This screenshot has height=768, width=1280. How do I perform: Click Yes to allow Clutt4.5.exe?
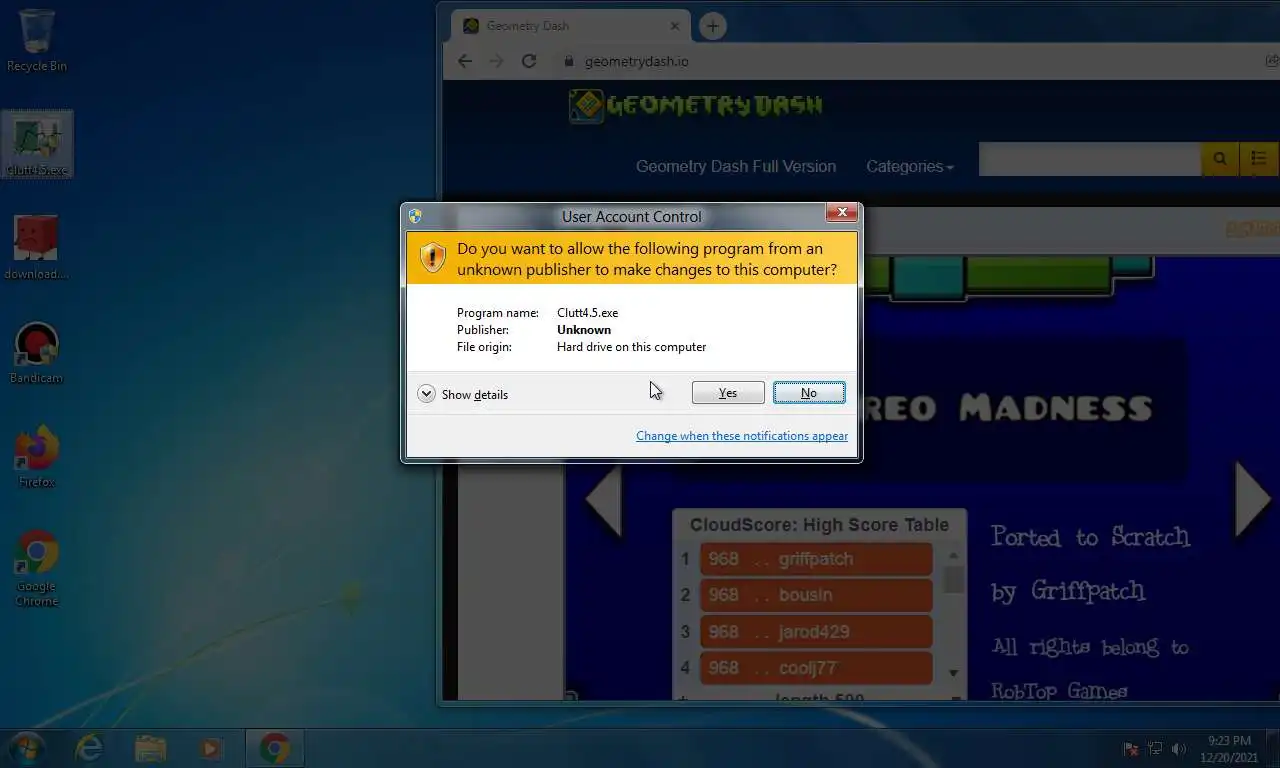pos(728,393)
